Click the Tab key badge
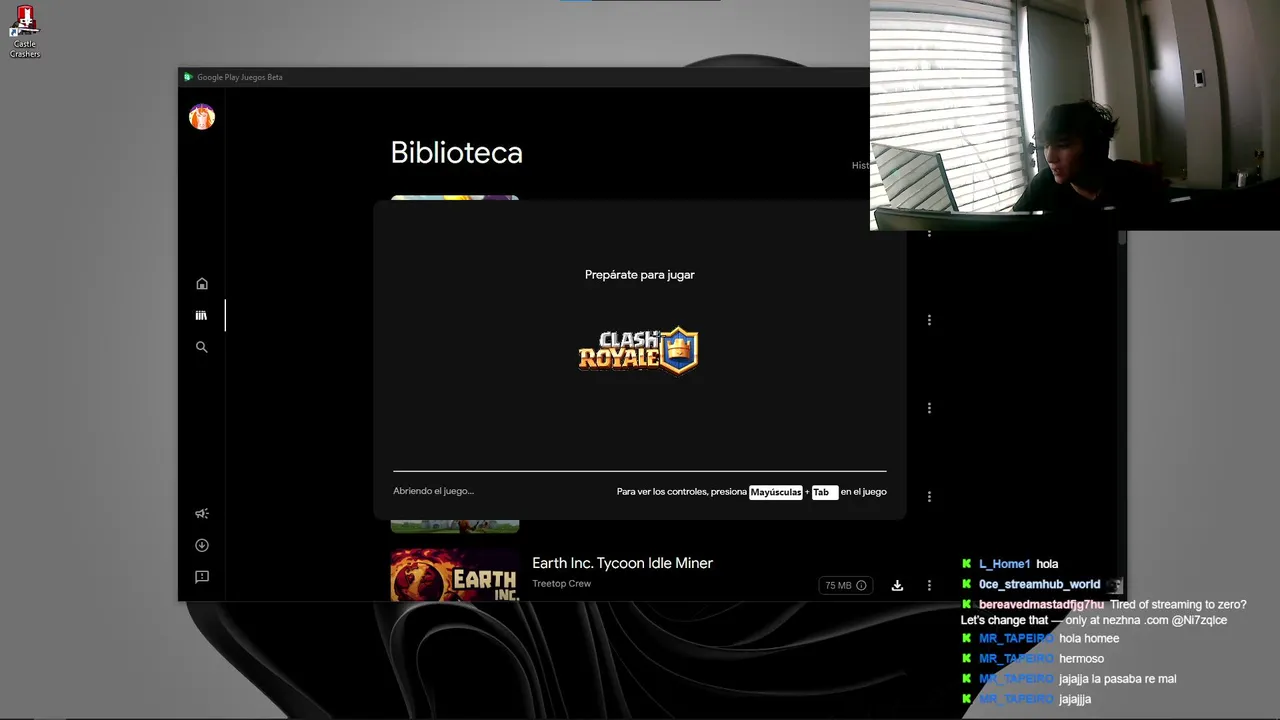This screenshot has height=720, width=1280. point(824,492)
